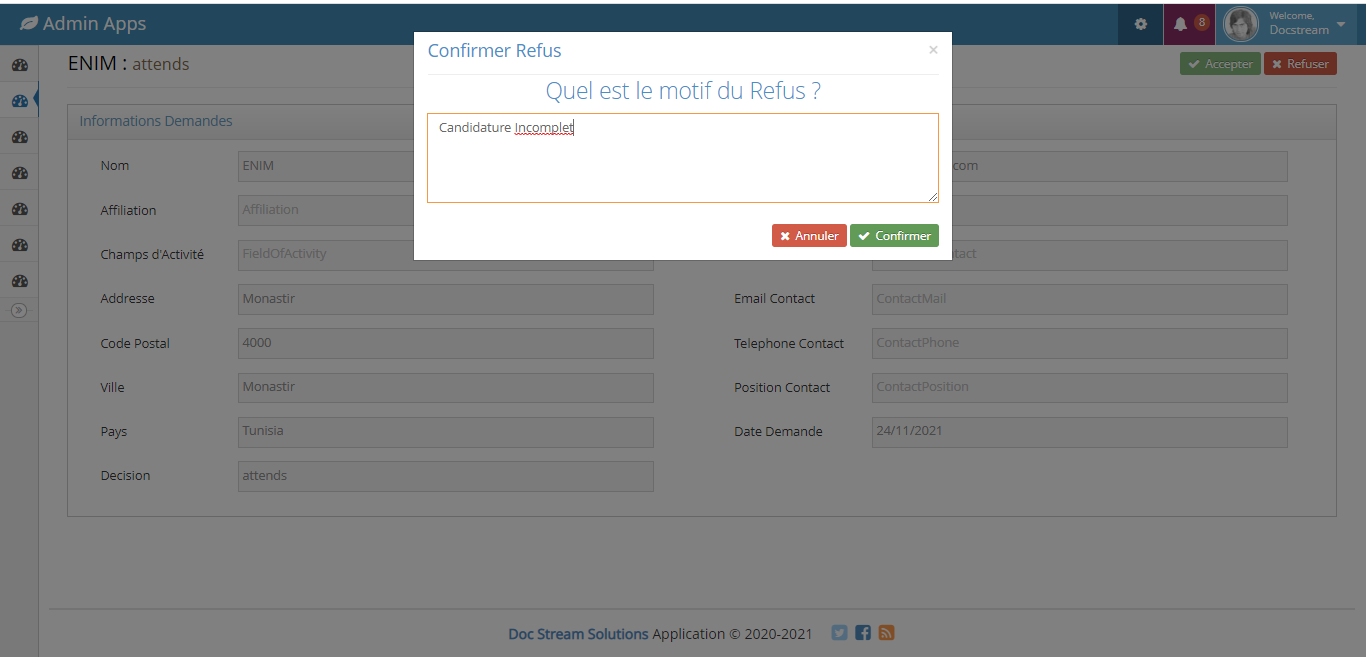Confirm refusal with the Confirmer button
Screen dimensions: 1366x657
tap(894, 236)
